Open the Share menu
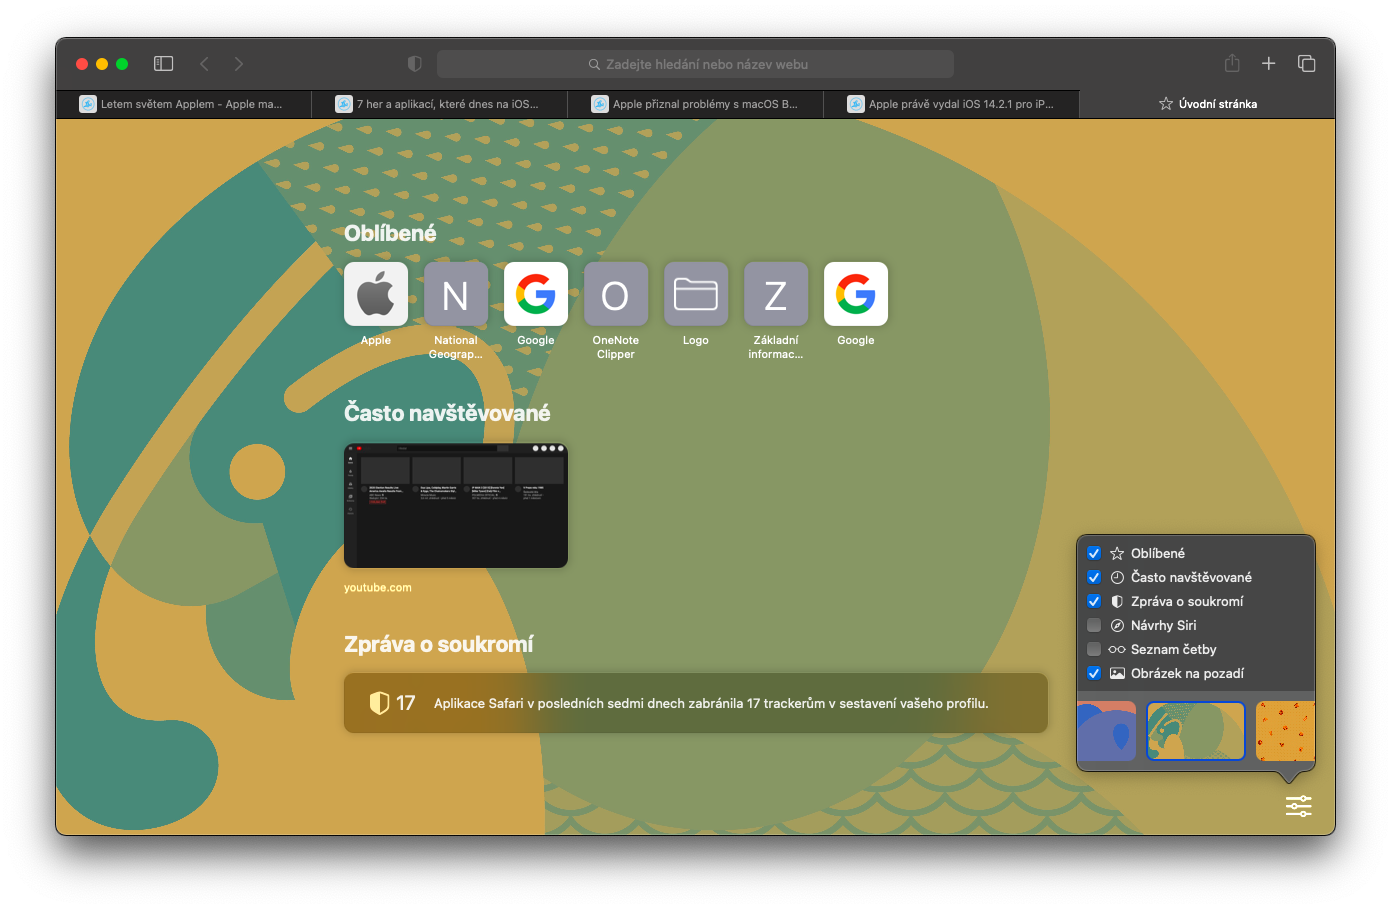 (x=1232, y=63)
